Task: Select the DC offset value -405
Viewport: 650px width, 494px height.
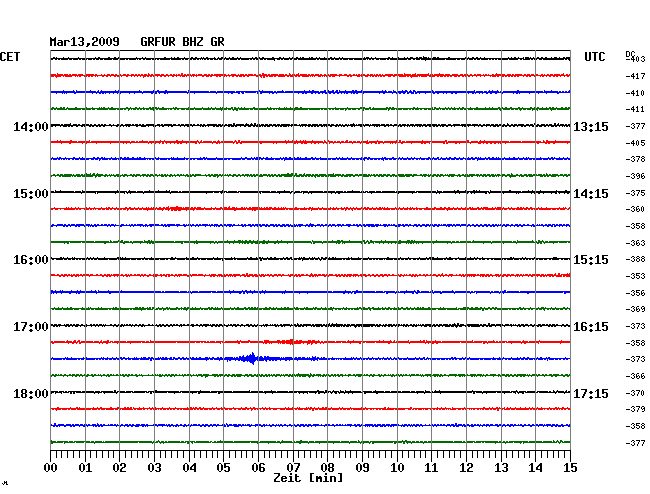Action: (x=635, y=143)
